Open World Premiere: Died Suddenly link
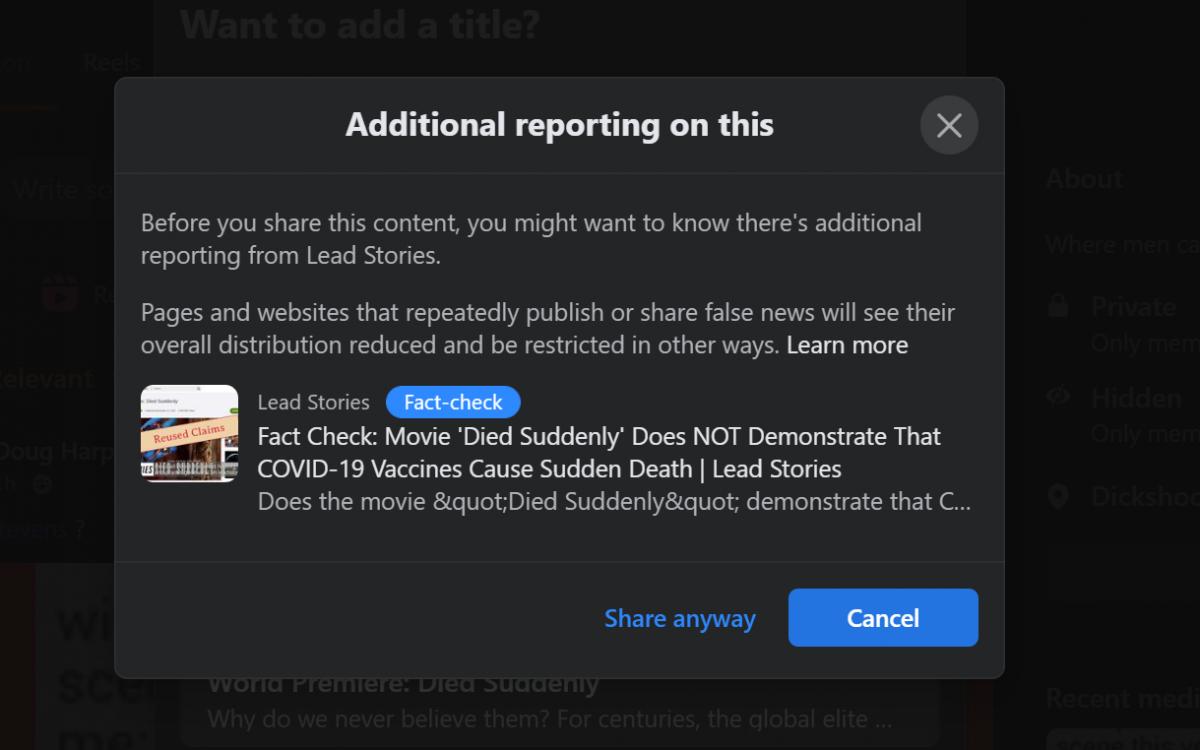Image resolution: width=1200 pixels, height=750 pixels. pyautogui.click(x=403, y=685)
